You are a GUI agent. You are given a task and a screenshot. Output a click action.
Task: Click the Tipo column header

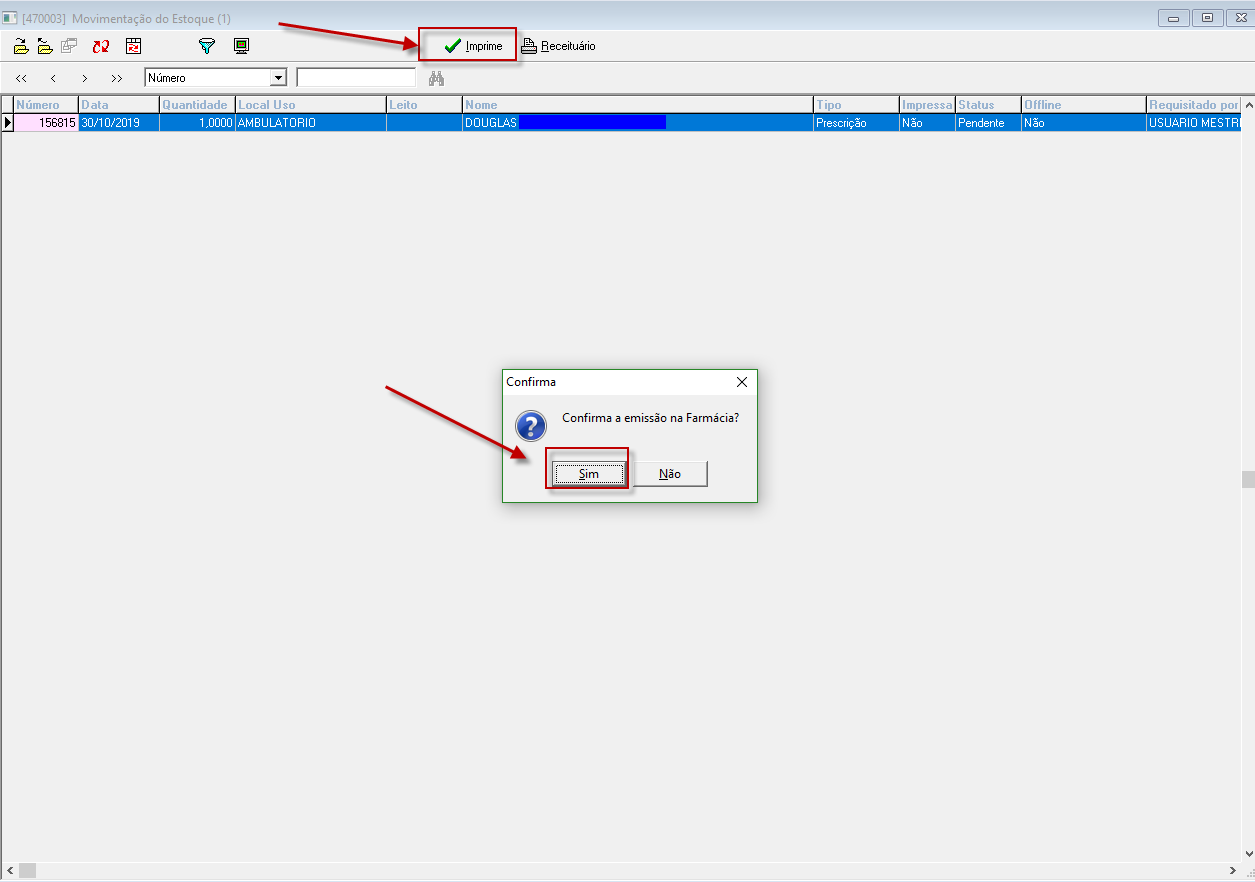[857, 105]
